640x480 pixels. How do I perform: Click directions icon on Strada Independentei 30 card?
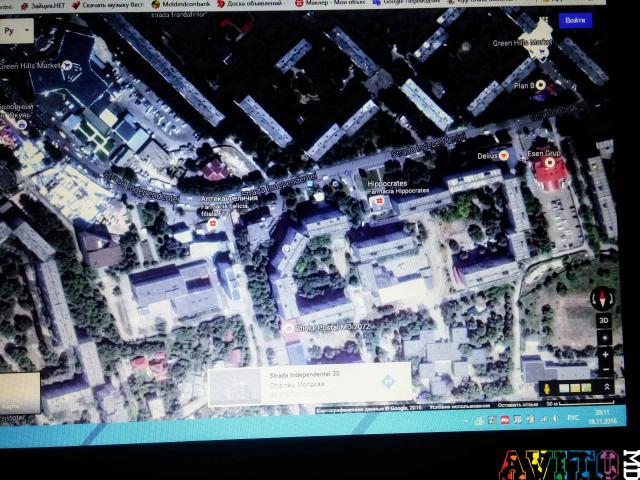[x=388, y=382]
